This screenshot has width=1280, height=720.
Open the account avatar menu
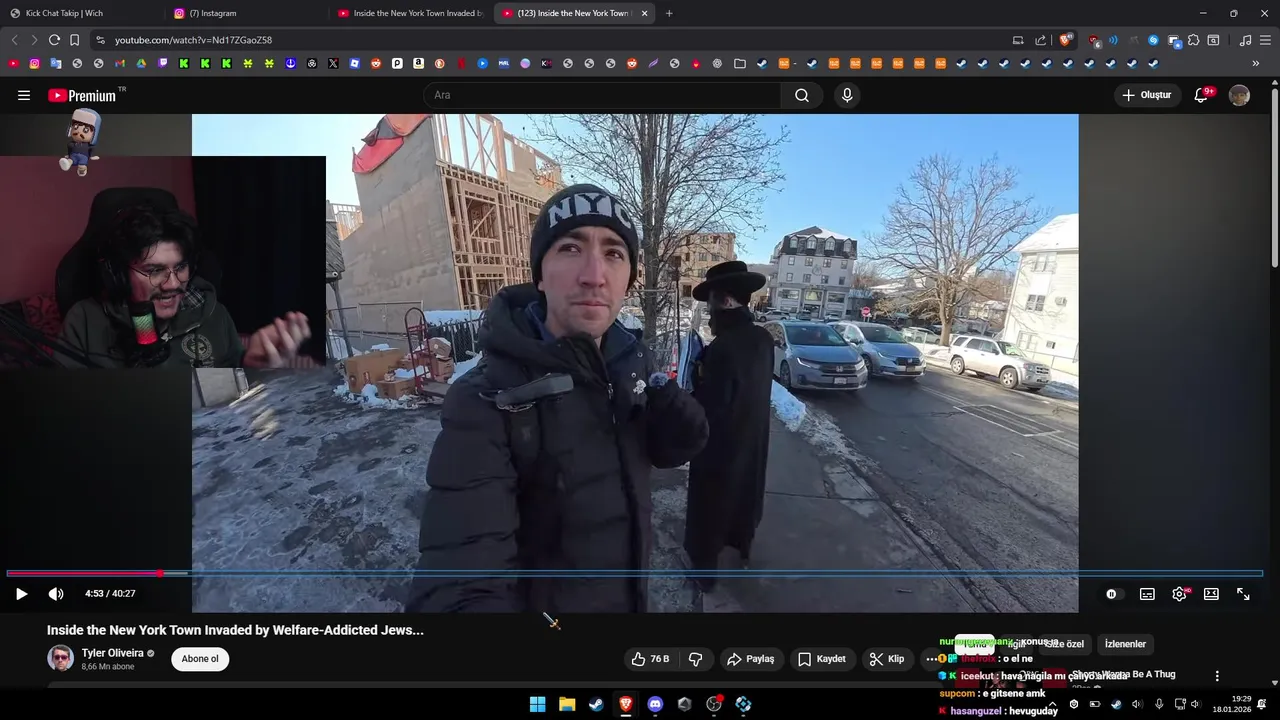pyautogui.click(x=1239, y=95)
